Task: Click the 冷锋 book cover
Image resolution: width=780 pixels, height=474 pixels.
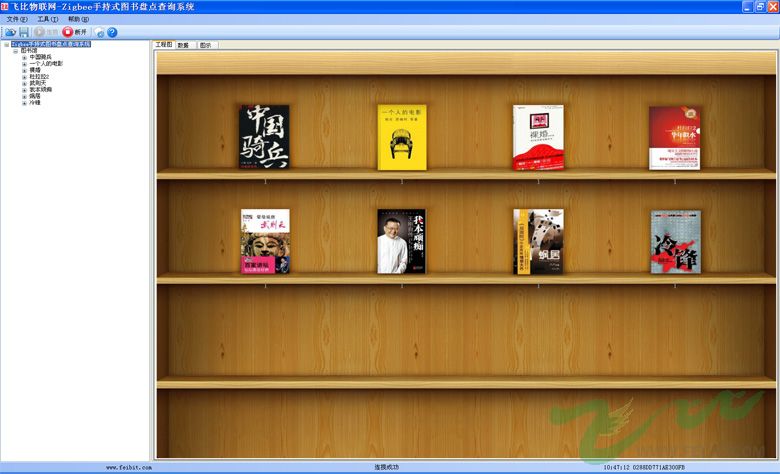Action: (x=676, y=242)
